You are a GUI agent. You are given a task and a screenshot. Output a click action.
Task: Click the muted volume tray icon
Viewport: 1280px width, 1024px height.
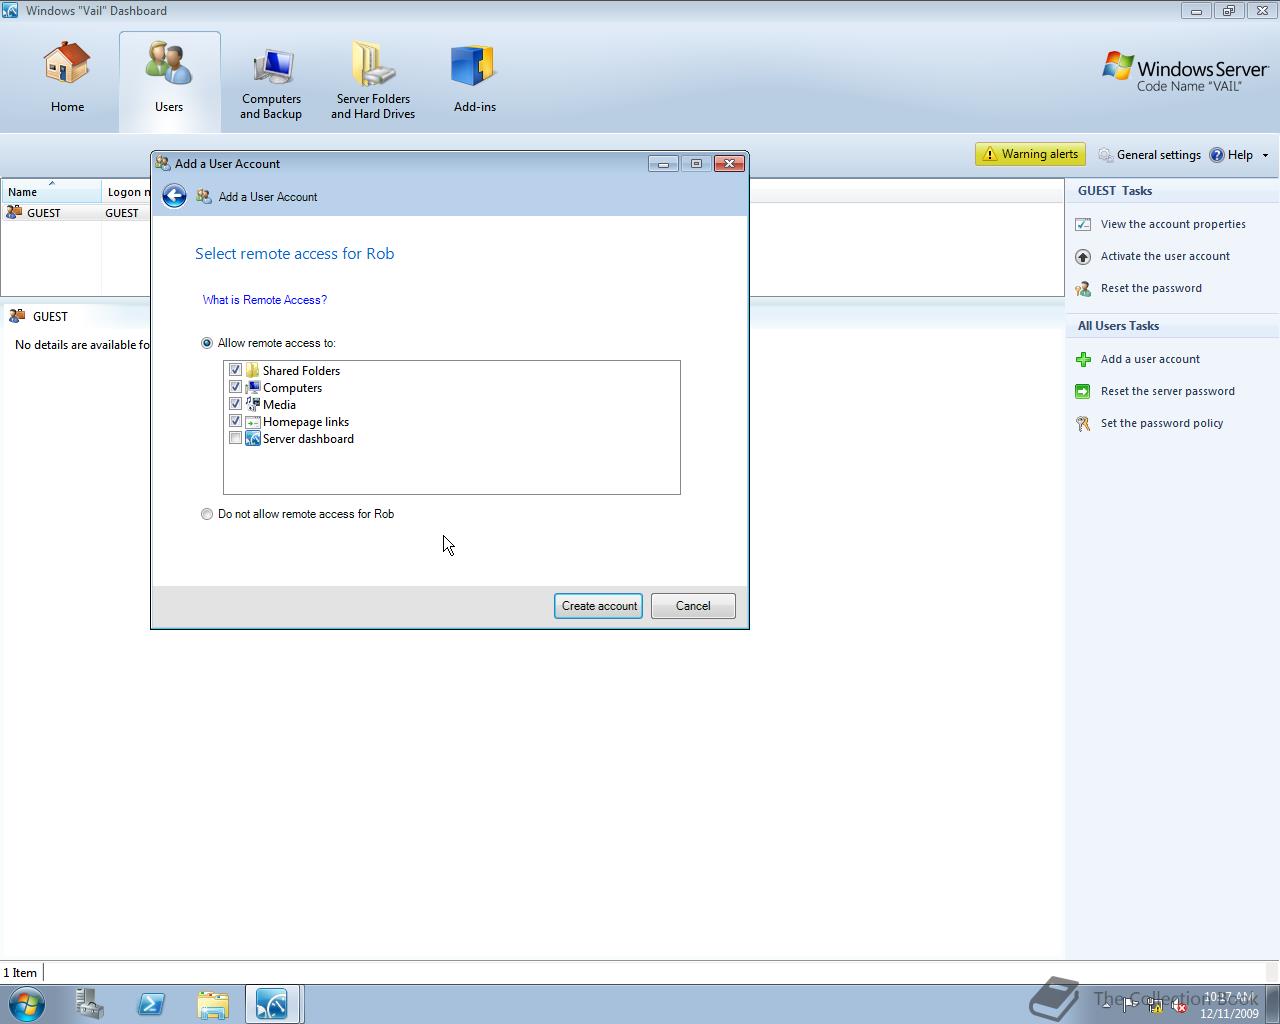point(1179,1007)
